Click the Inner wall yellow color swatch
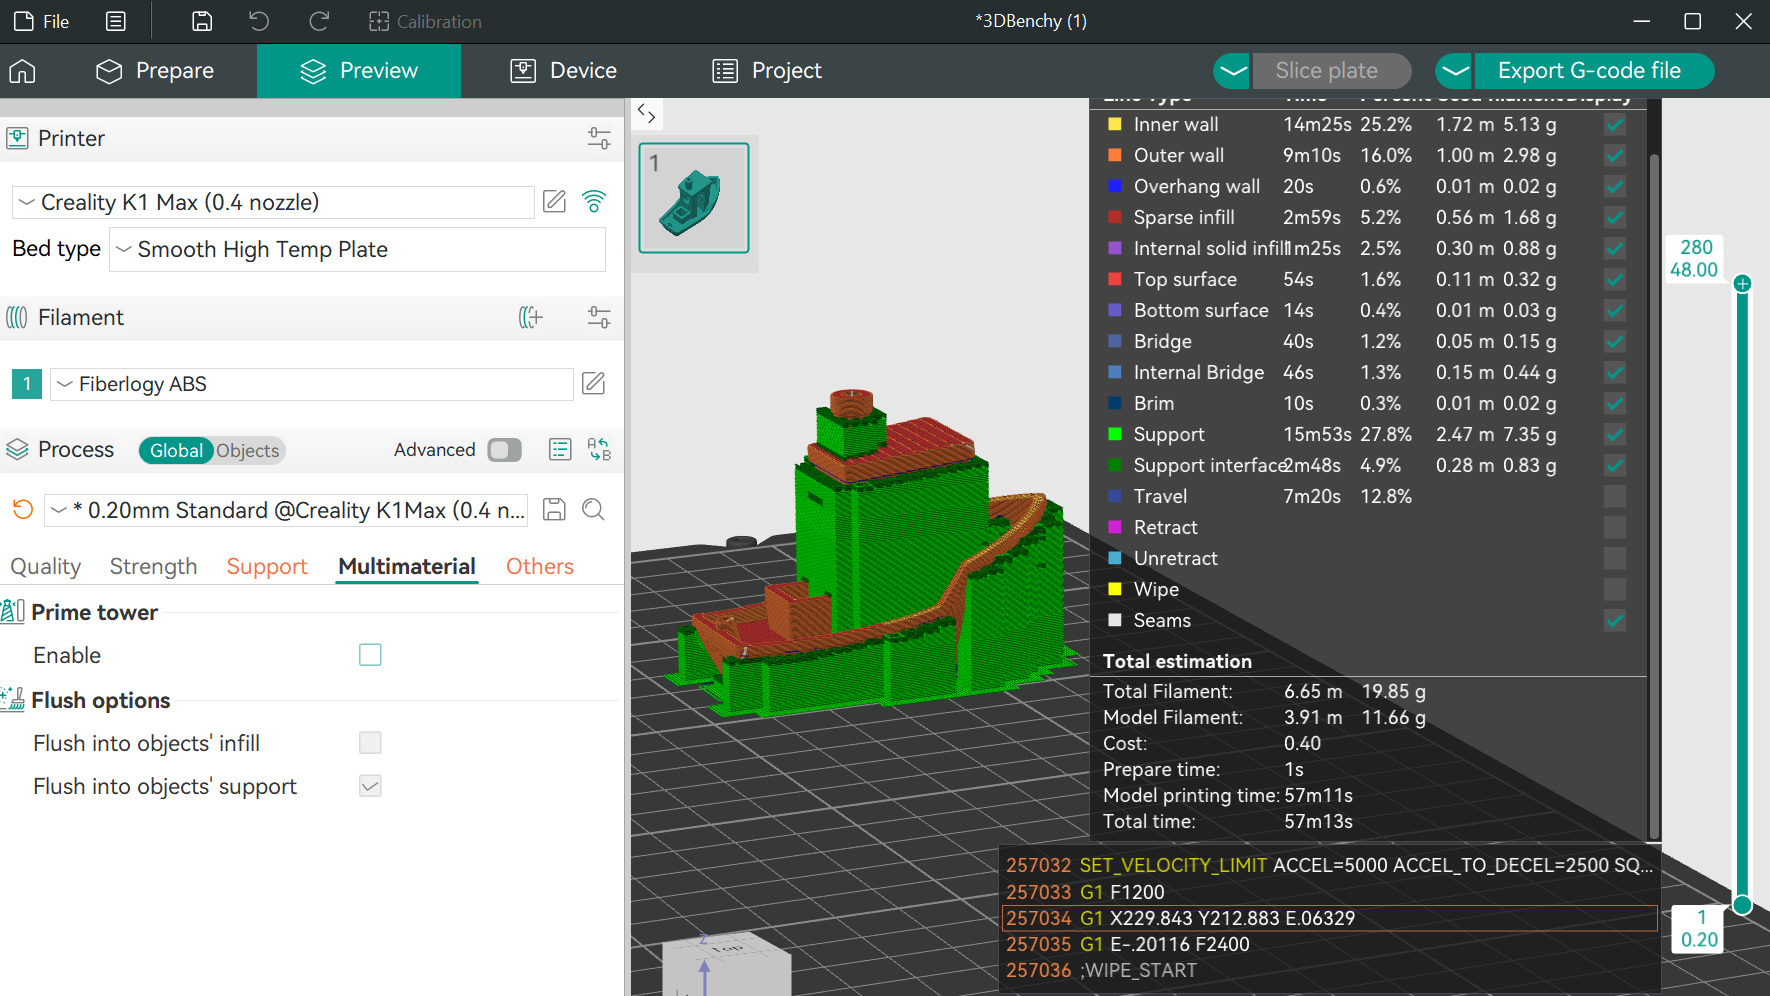Viewport: 1770px width, 996px height. [x=1115, y=125]
